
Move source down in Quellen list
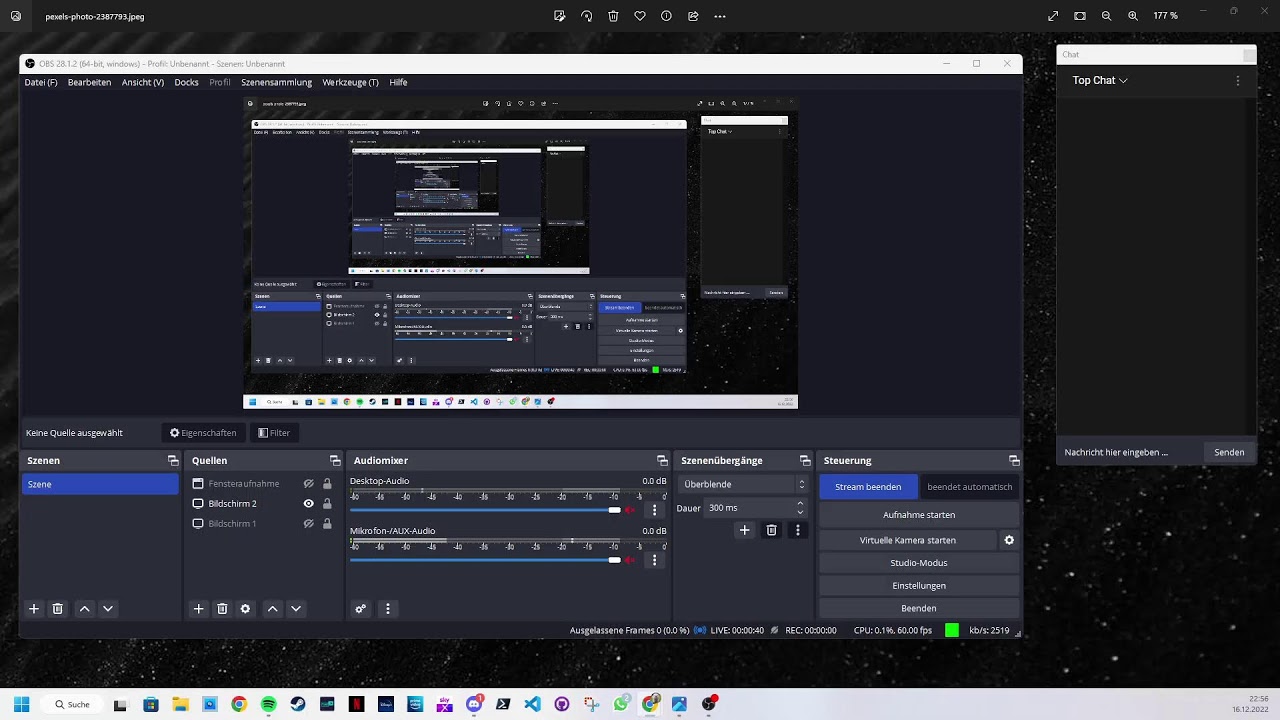pyautogui.click(x=296, y=608)
